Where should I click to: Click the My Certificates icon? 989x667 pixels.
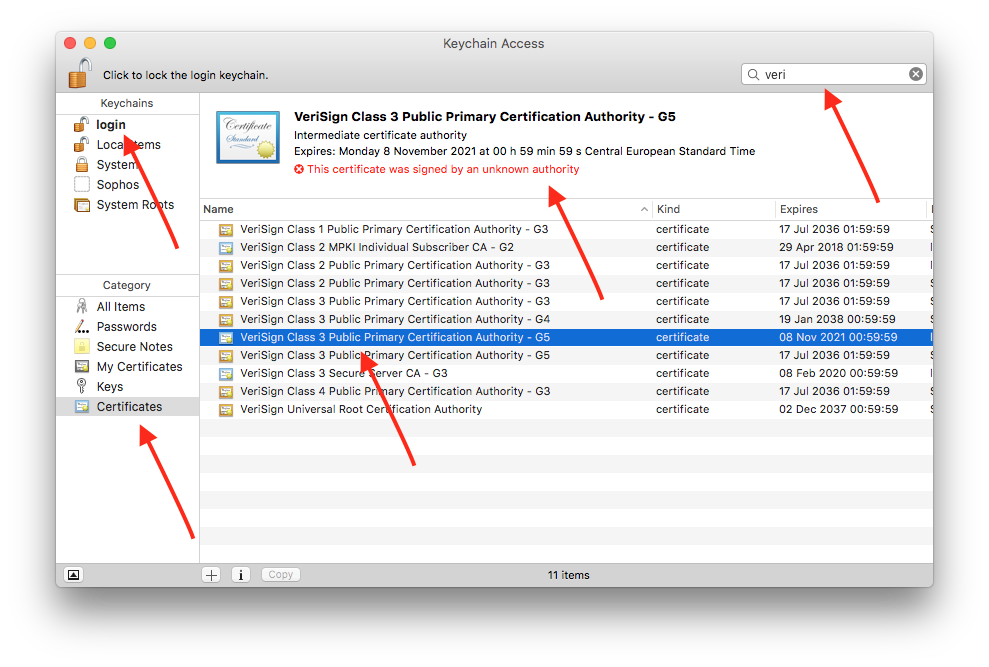click(x=82, y=367)
